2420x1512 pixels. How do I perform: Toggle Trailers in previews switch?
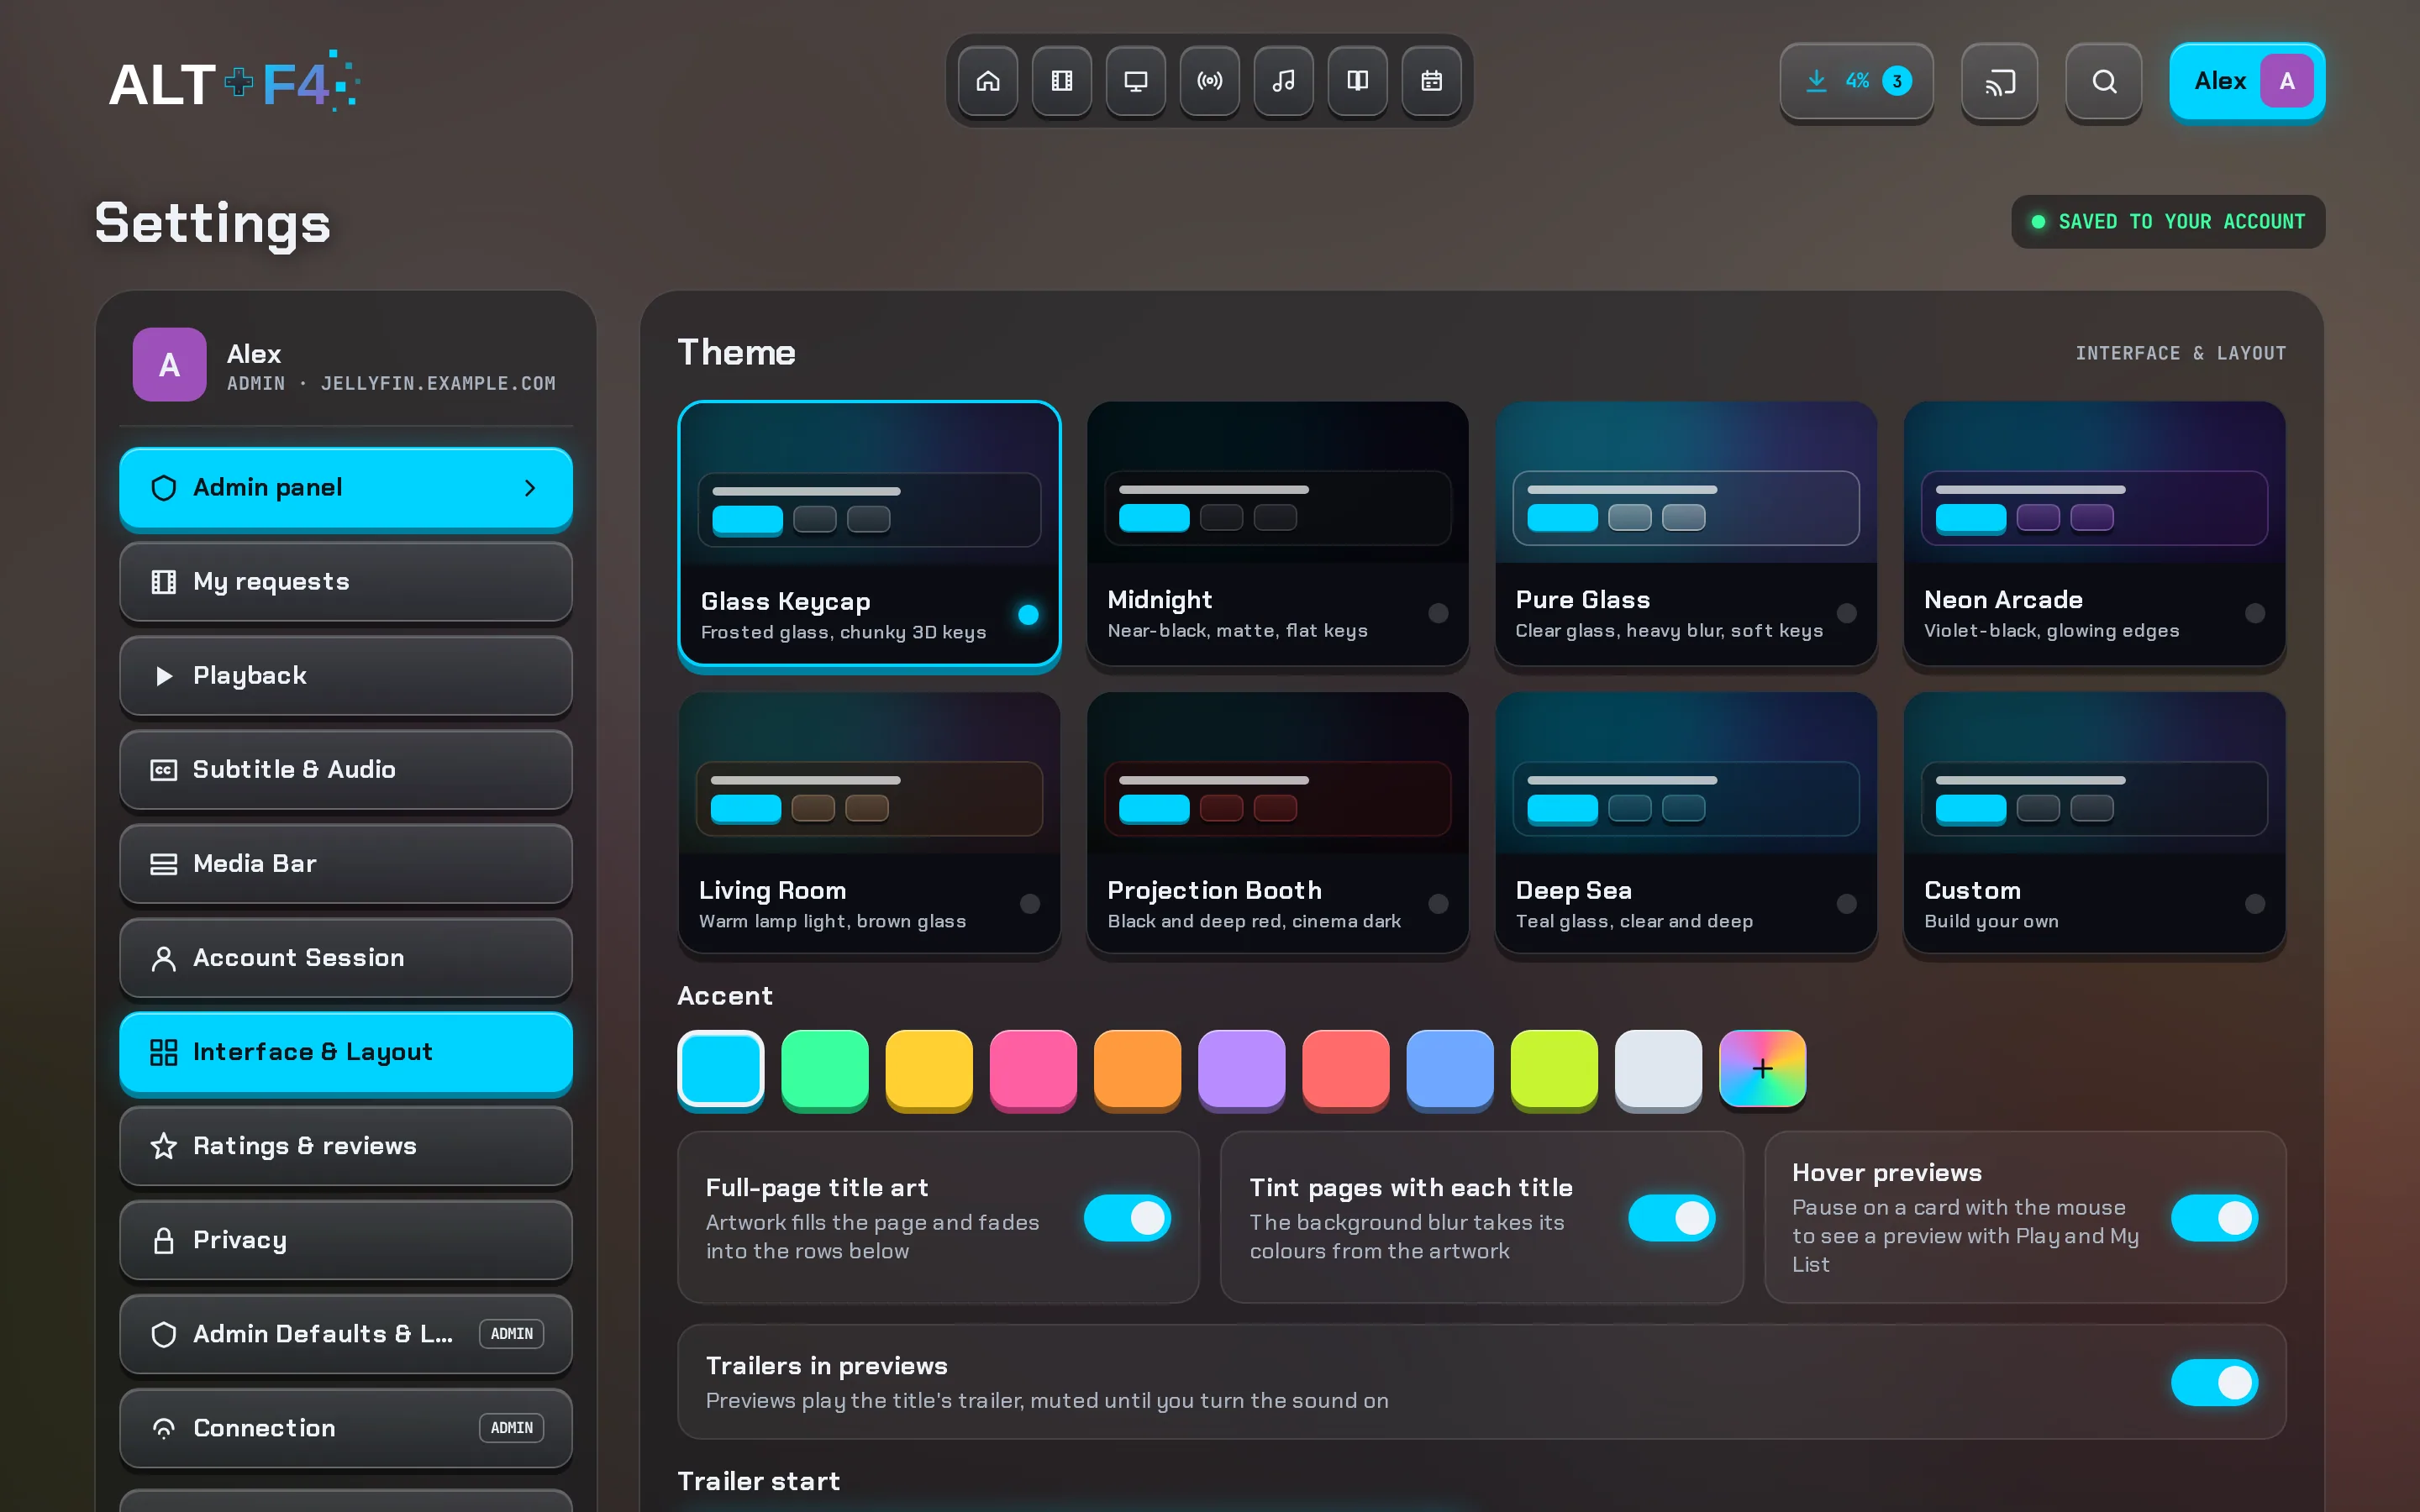pyautogui.click(x=2214, y=1382)
